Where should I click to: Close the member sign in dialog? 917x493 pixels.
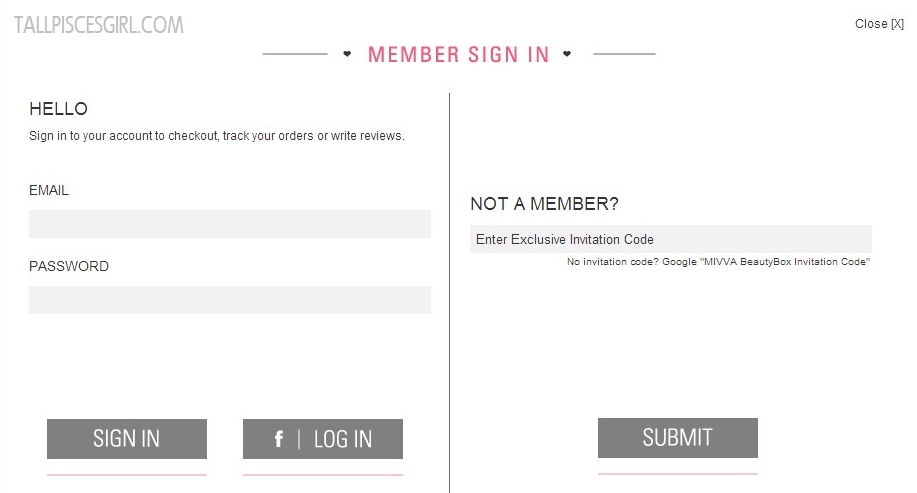(879, 24)
